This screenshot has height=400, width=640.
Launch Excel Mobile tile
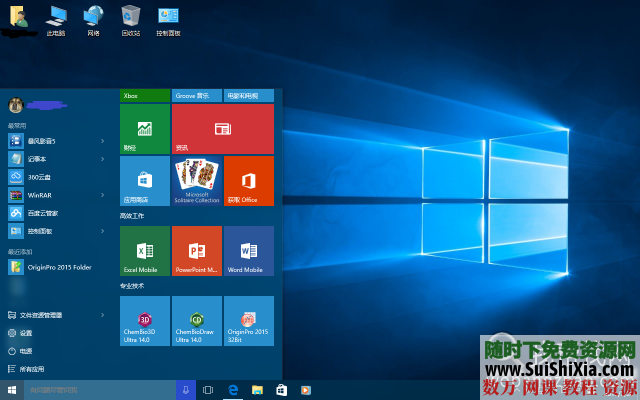pos(145,251)
